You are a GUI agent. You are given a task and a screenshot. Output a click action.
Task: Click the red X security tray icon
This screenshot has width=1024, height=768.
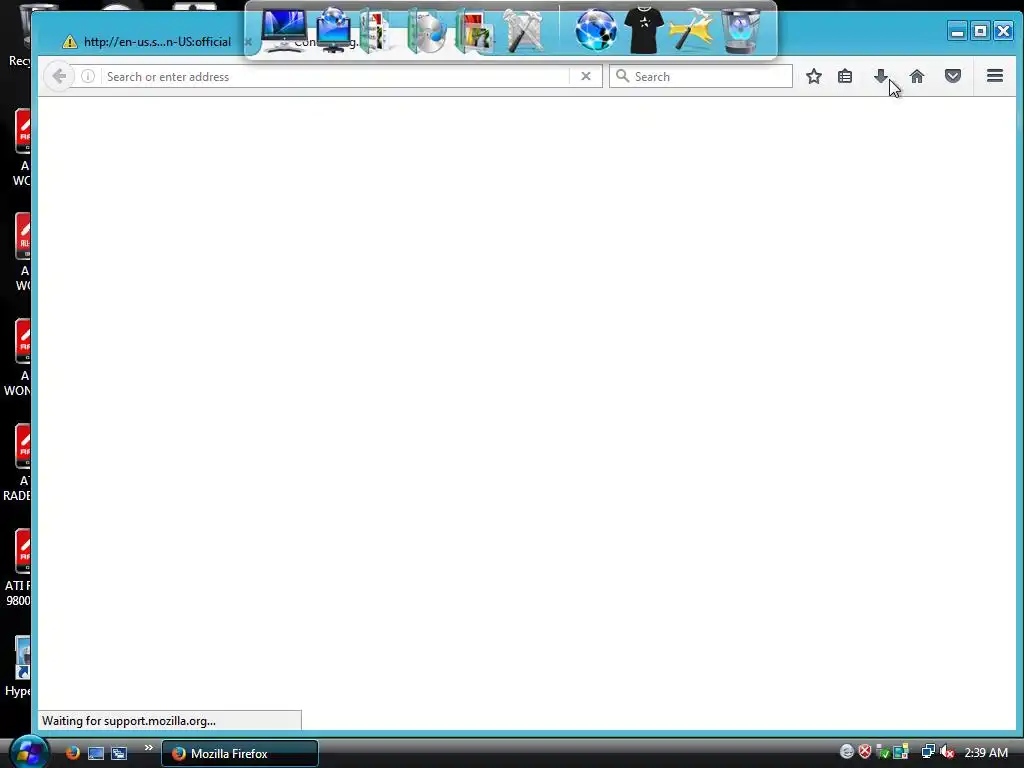coord(865,752)
